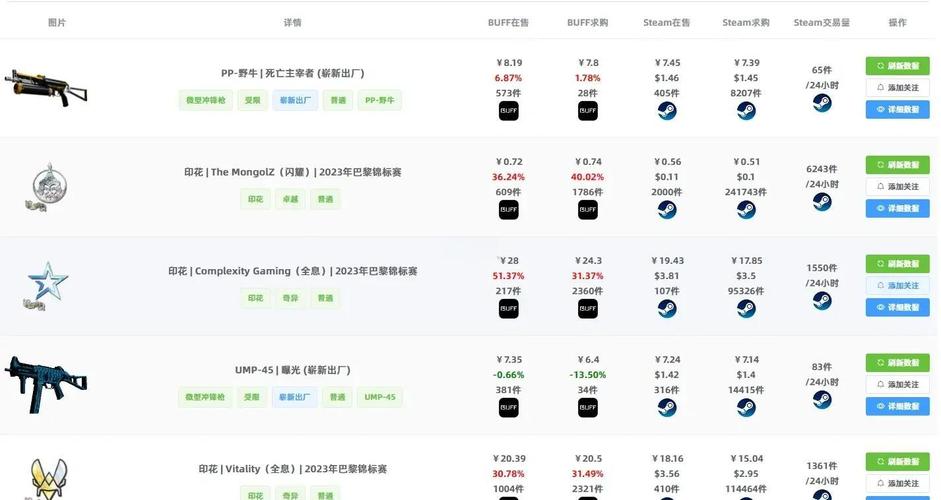Open BUFF在售 icon for The MongolZ sticker

(508, 210)
